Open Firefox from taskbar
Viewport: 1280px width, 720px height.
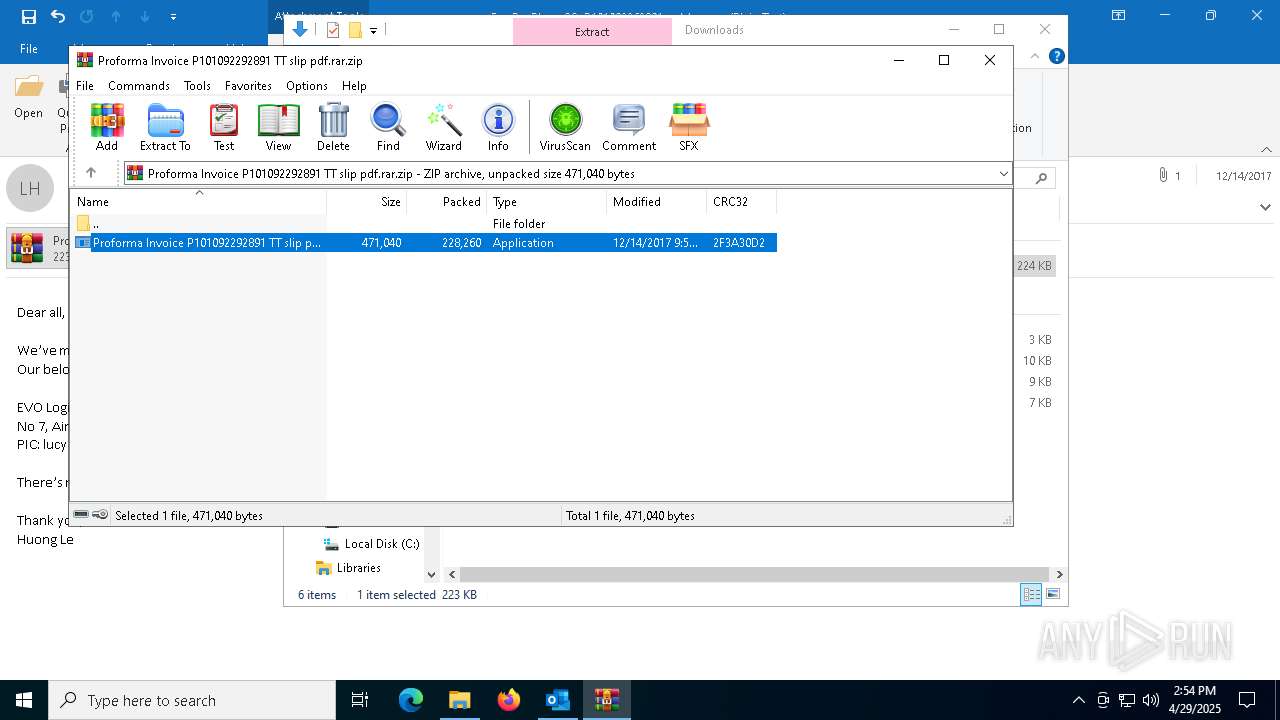[508, 700]
